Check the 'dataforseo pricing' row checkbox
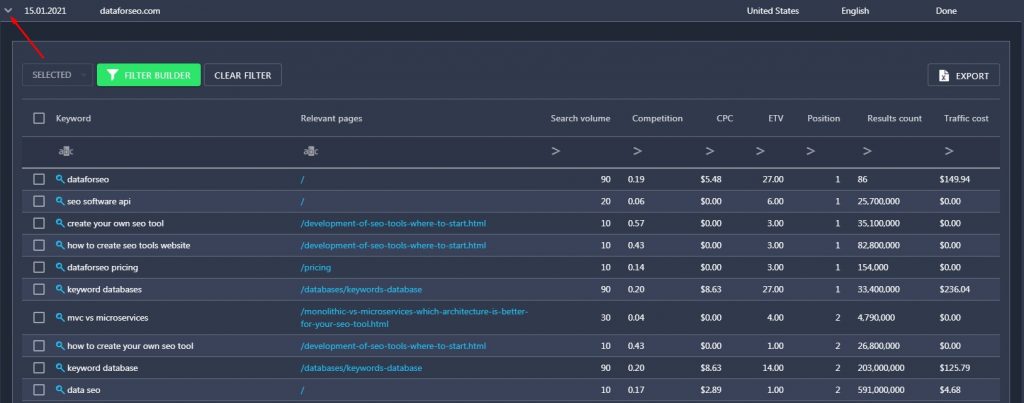1024x403 pixels. [x=39, y=268]
